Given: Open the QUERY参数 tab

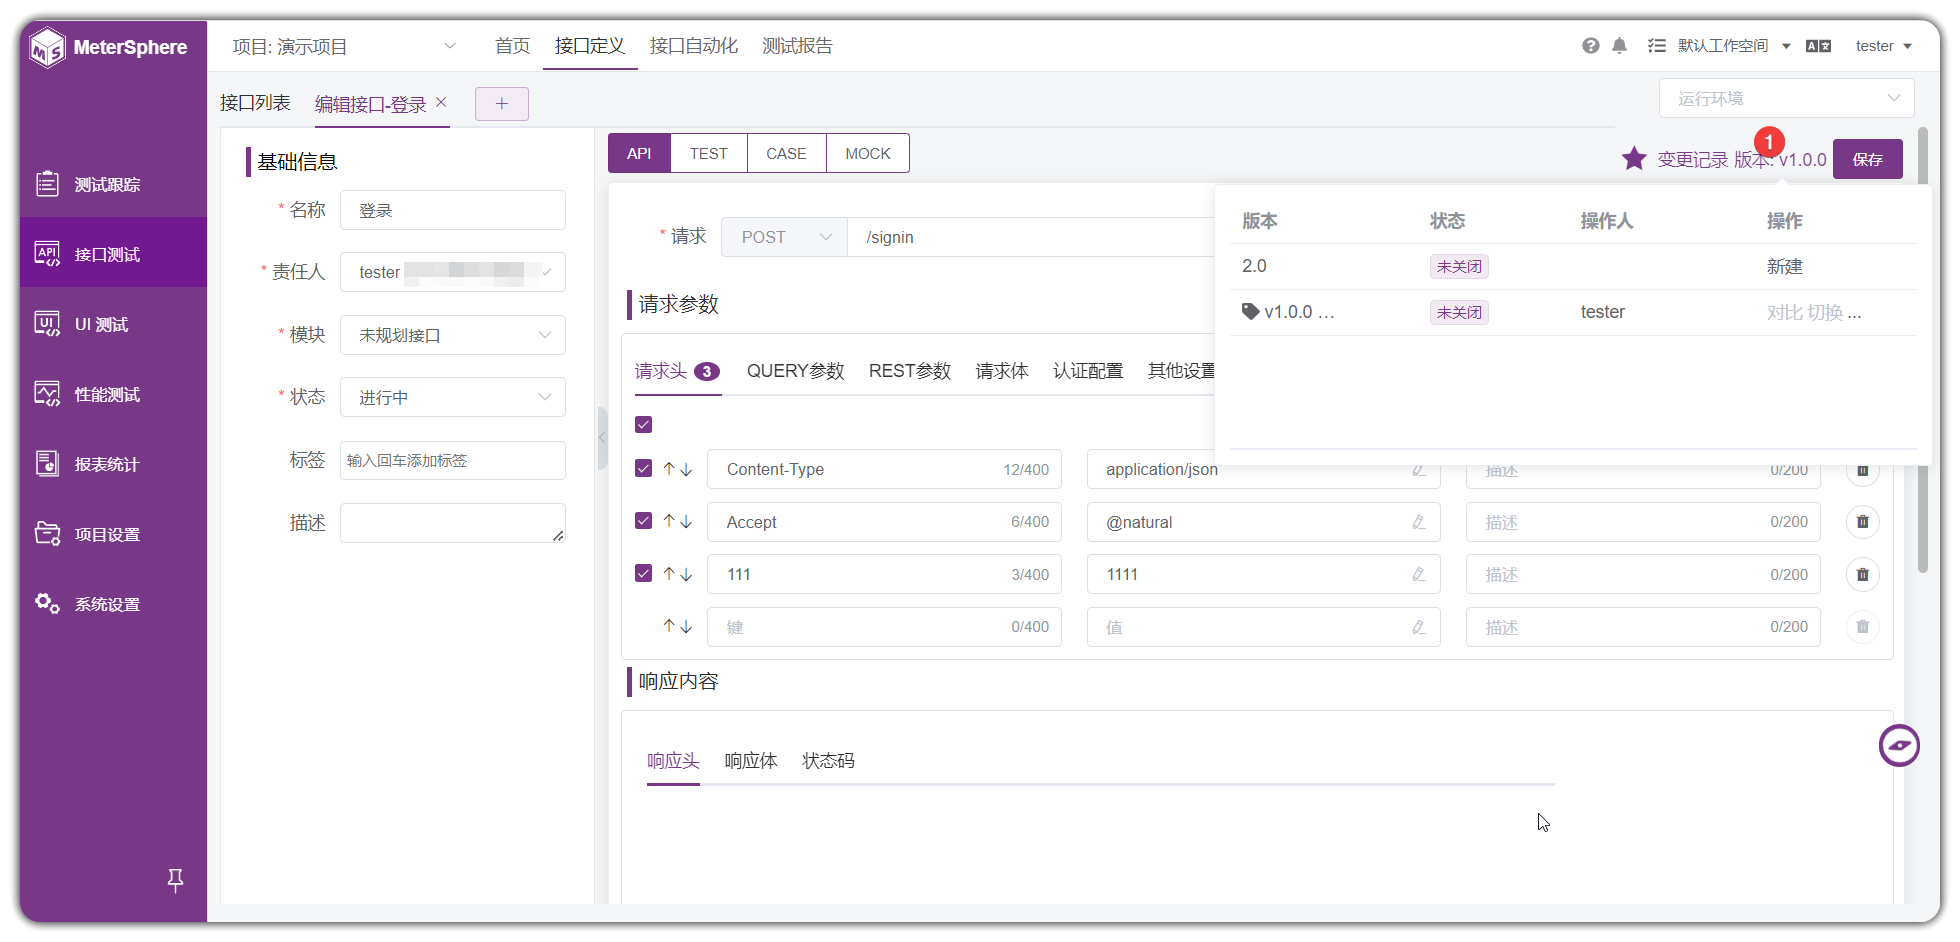Looking at the screenshot, I should [795, 371].
